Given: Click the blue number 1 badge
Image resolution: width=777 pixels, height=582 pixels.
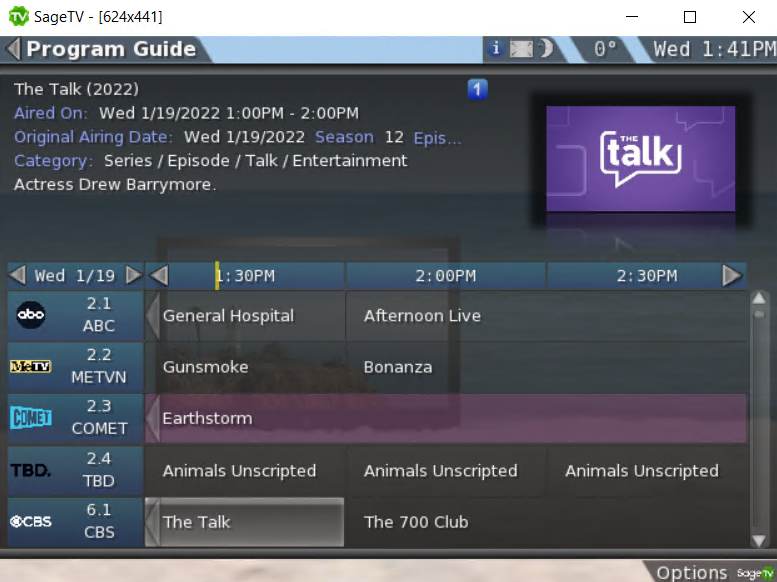Looking at the screenshot, I should pos(477,89).
